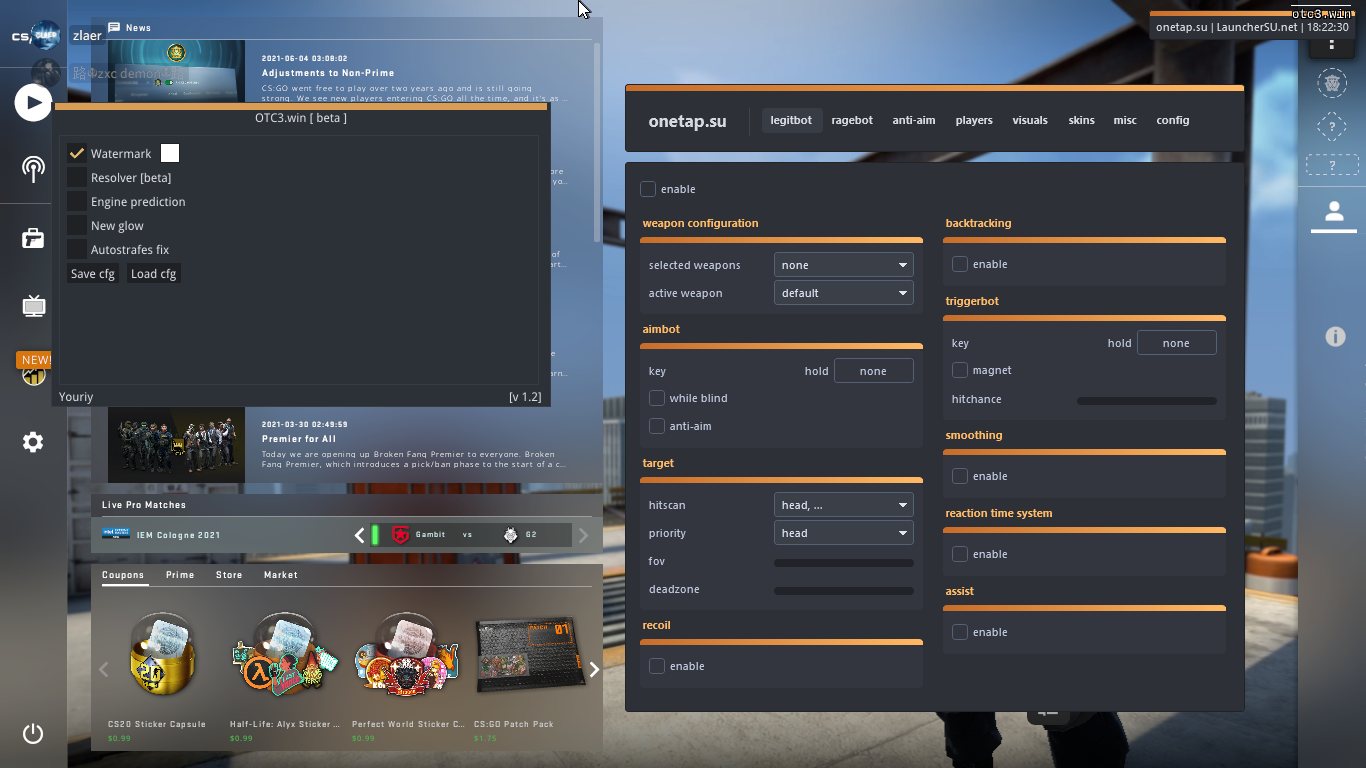This screenshot has width=1366, height=768.
Task: Click the info circle icon on right panel
Action: coord(1335,337)
